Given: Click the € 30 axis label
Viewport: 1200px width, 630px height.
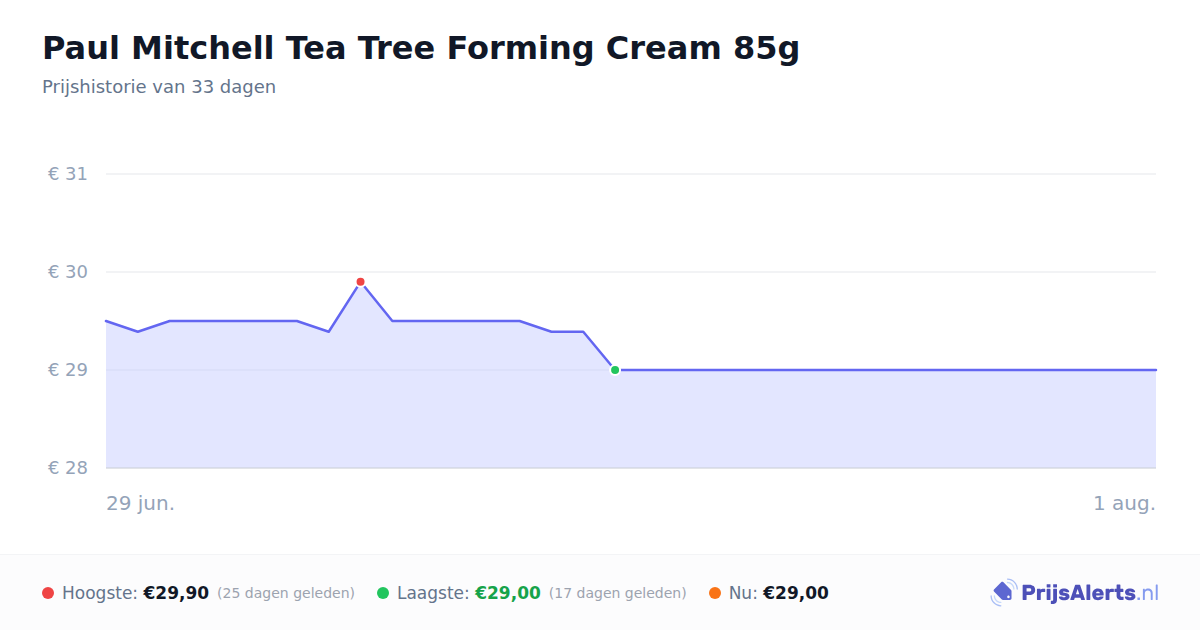Looking at the screenshot, I should click(68, 272).
